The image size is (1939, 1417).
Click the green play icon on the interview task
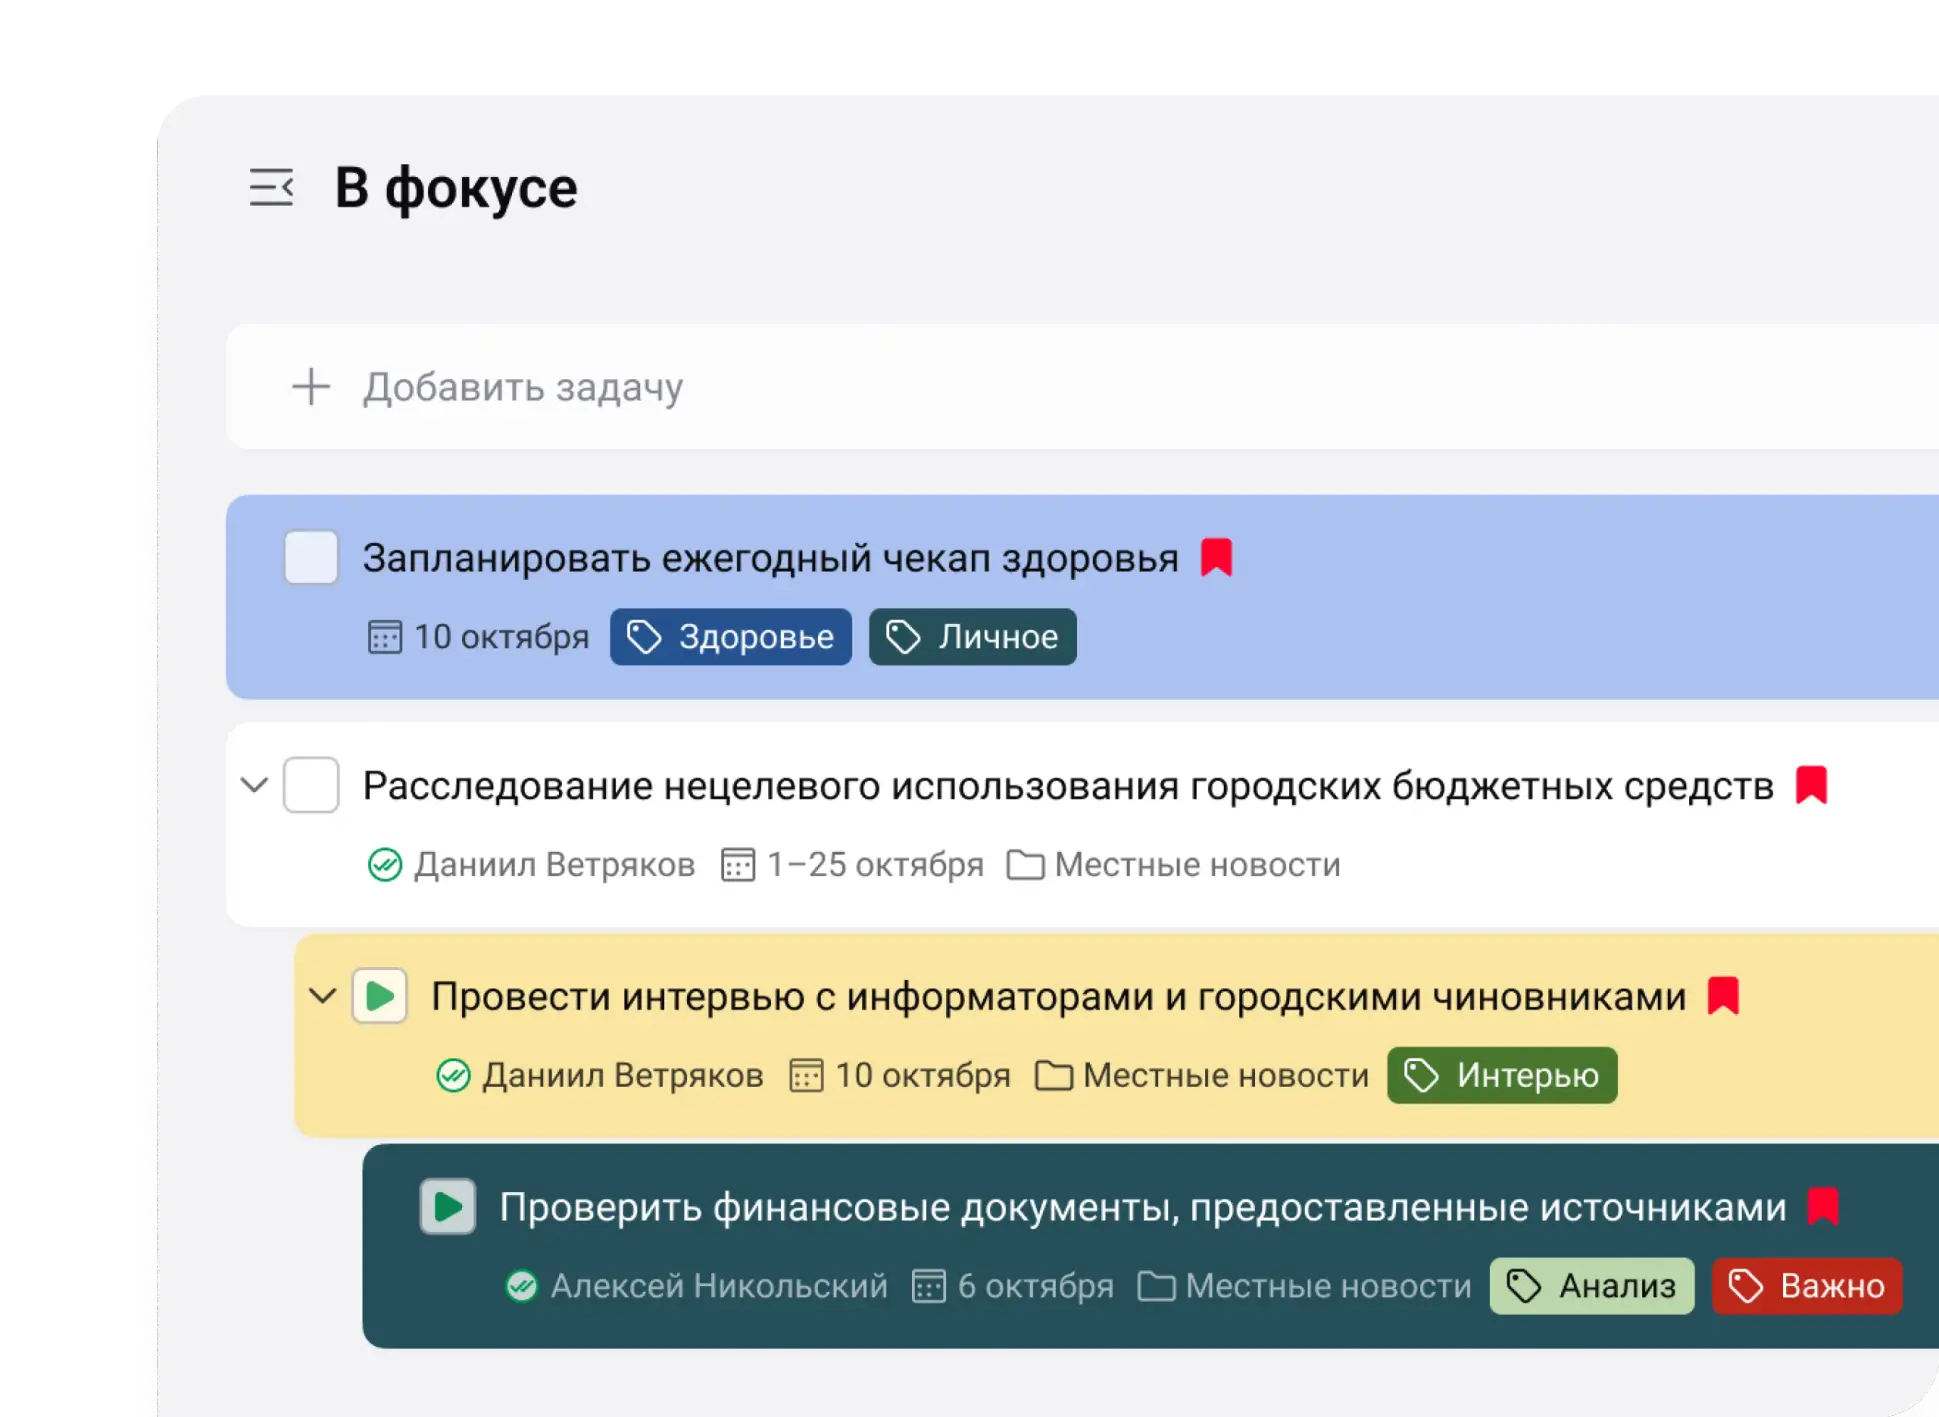point(378,996)
